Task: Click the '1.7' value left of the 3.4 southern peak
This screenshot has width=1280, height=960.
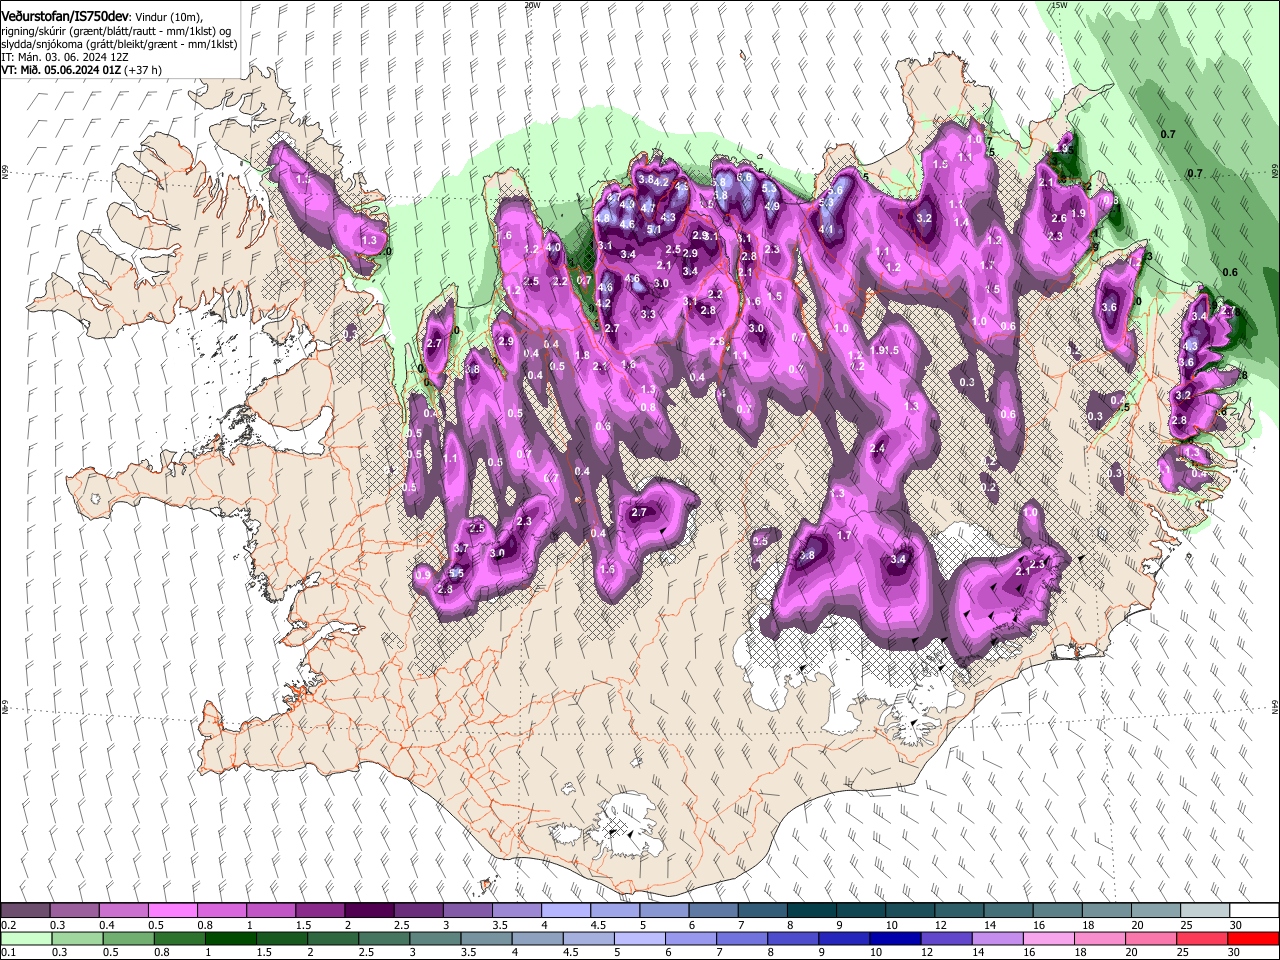Action: (x=844, y=537)
